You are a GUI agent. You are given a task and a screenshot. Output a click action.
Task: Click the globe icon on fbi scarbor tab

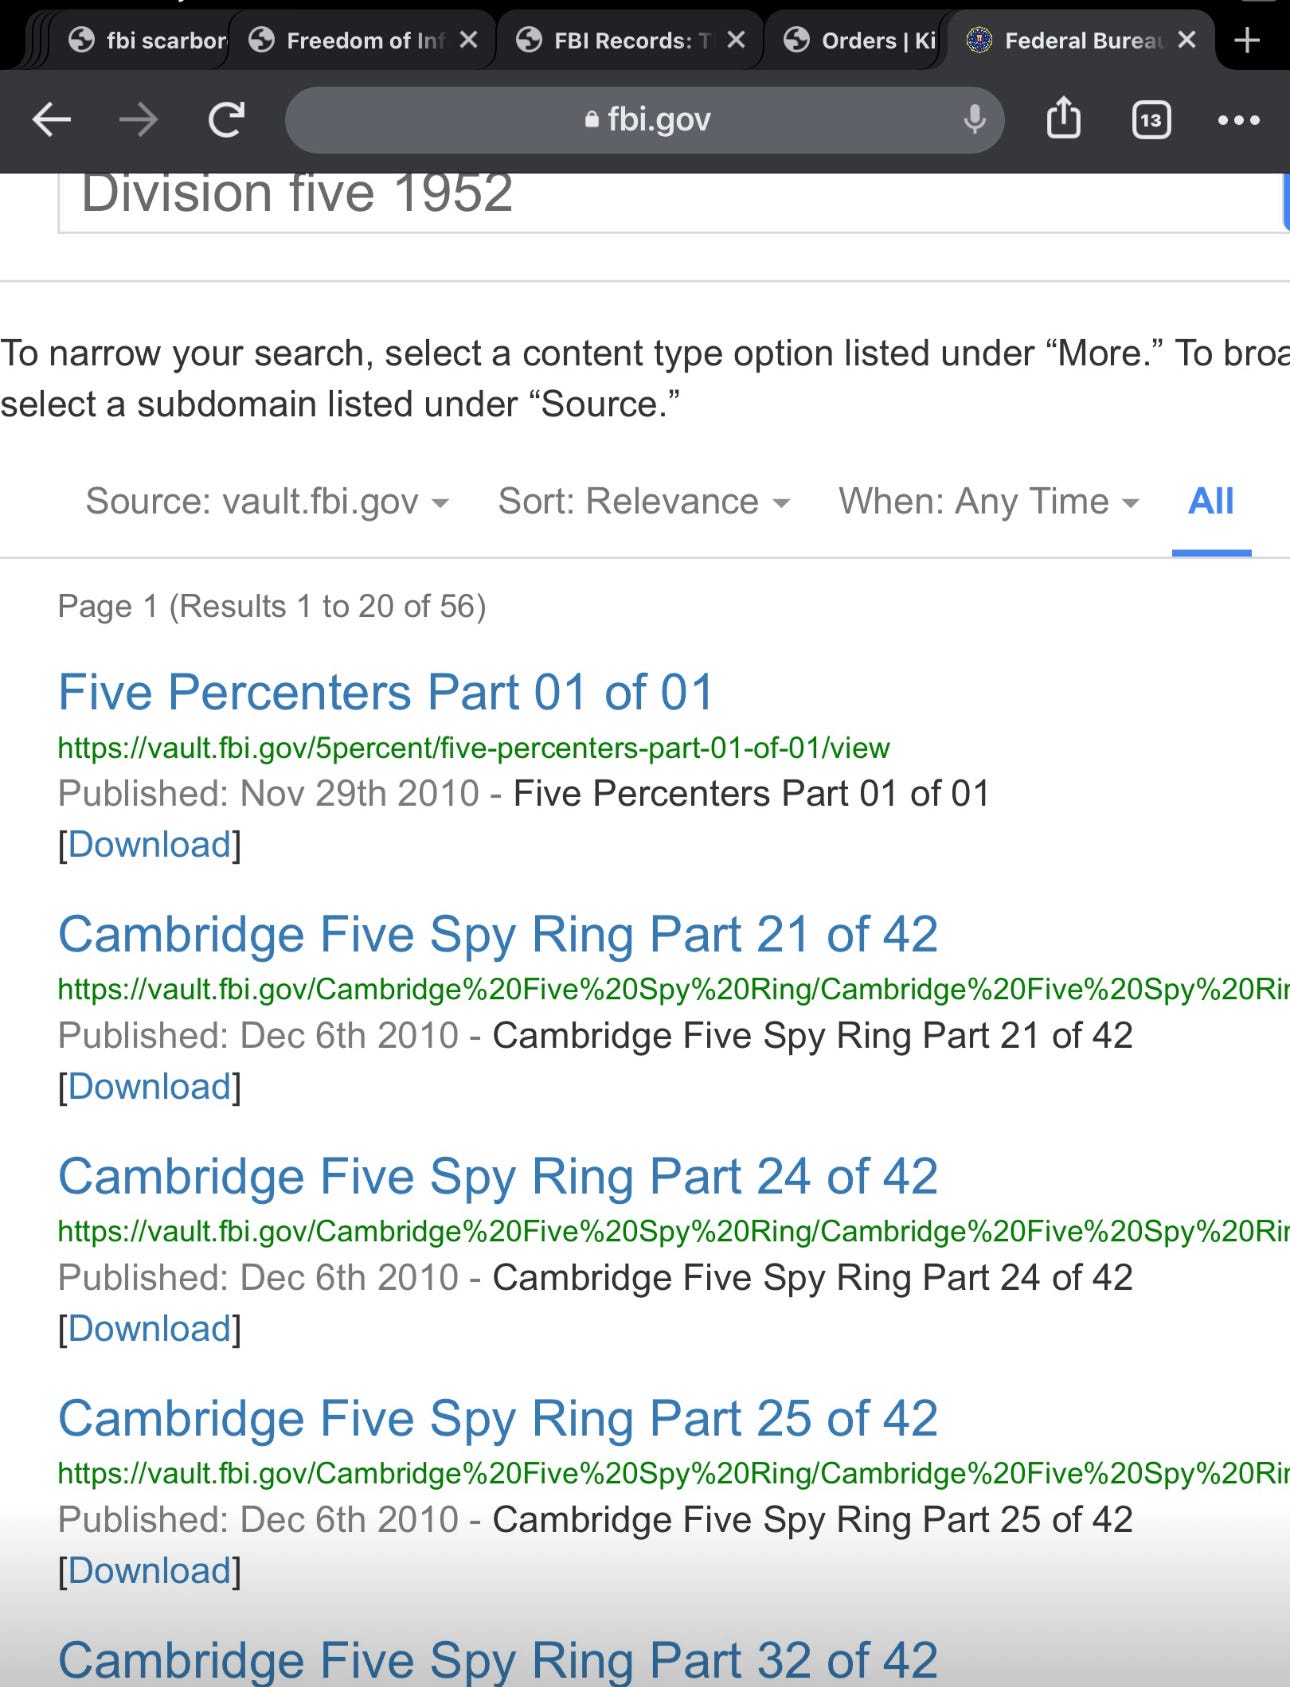[81, 40]
